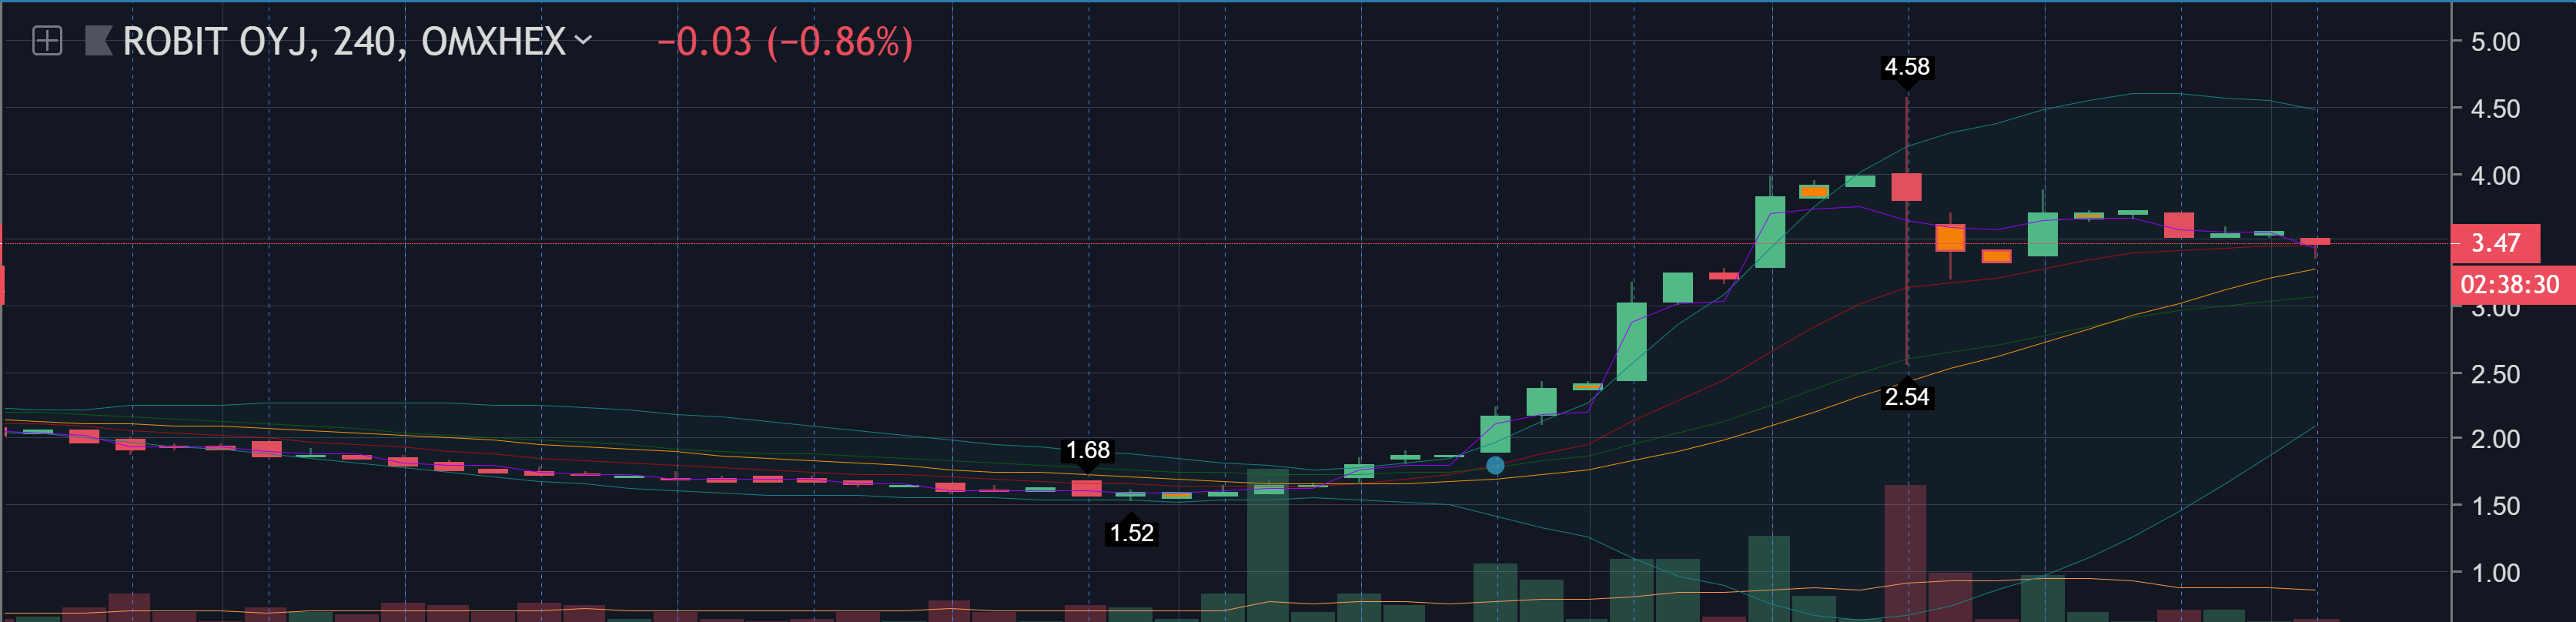This screenshot has height=622, width=2576.
Task: Click the -0.03 (-0.86%) change value
Action: coord(784,42)
